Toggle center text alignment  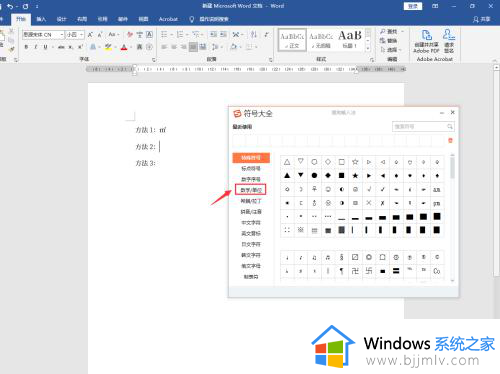(174, 47)
